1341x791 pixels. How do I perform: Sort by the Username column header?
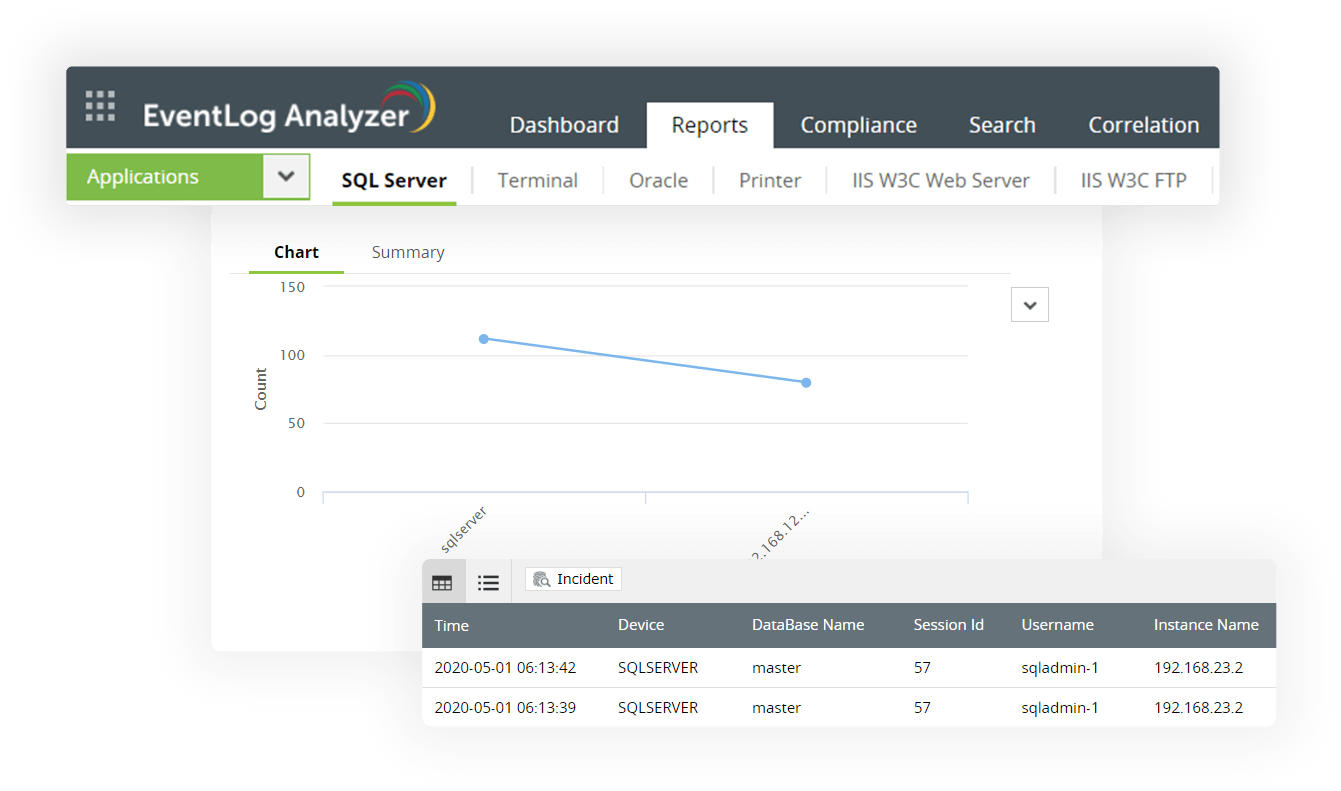pyautogui.click(x=1058, y=625)
